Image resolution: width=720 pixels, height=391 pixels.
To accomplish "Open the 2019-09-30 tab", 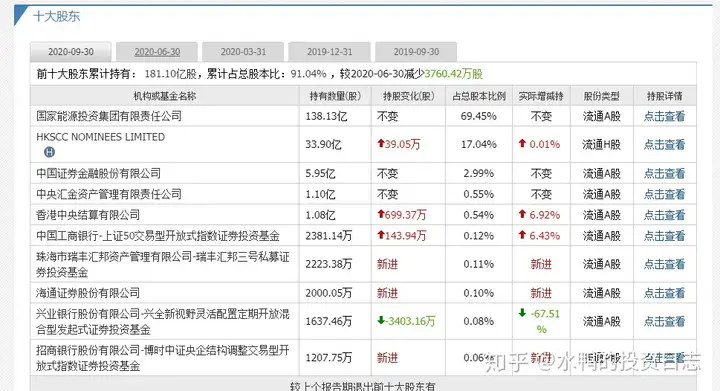I will click(x=416, y=52).
